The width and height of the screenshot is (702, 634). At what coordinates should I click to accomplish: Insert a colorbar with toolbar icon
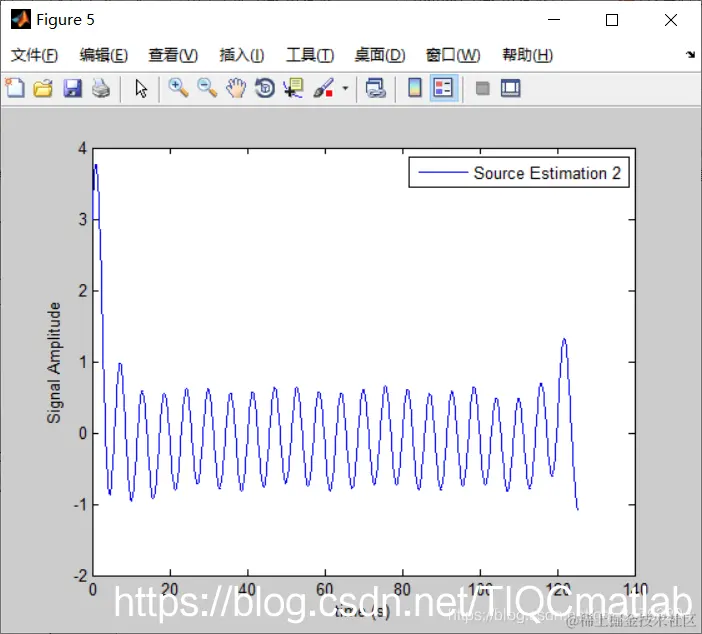click(x=415, y=88)
